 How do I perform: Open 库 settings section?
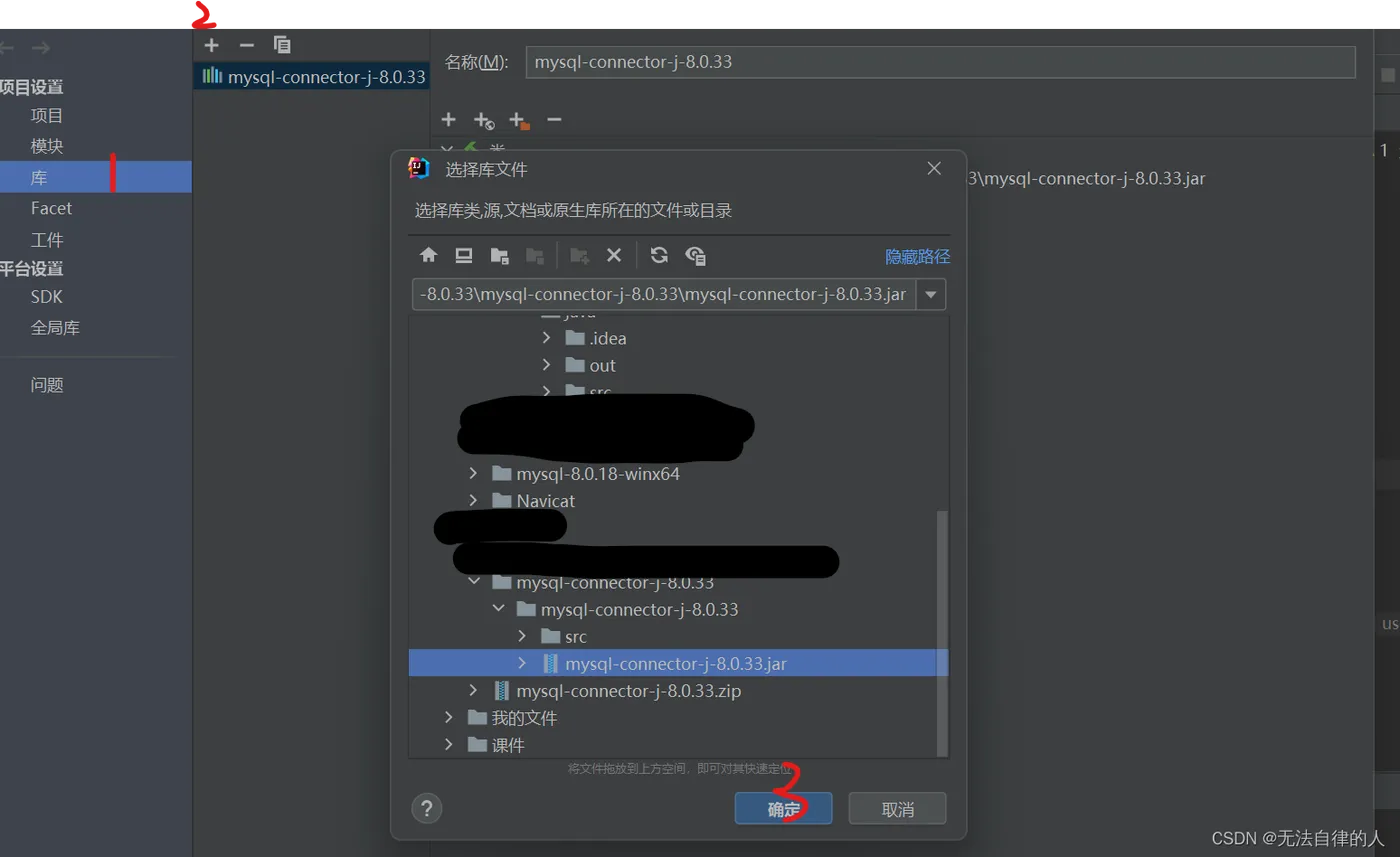click(96, 177)
